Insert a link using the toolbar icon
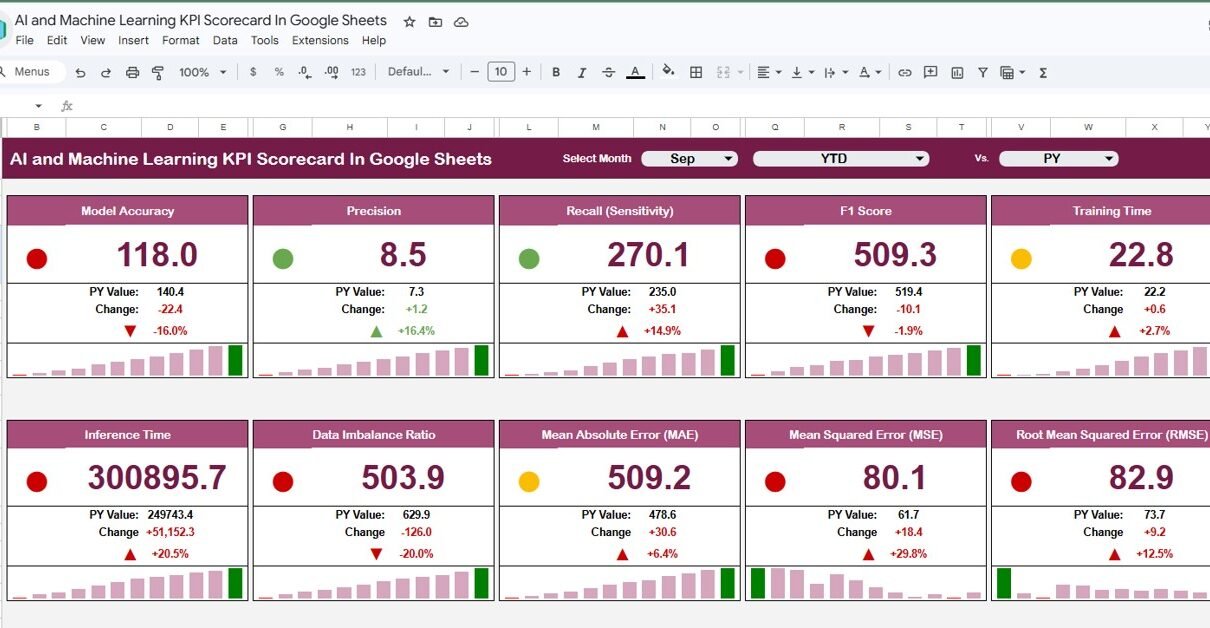The width and height of the screenshot is (1210, 628). (905, 72)
